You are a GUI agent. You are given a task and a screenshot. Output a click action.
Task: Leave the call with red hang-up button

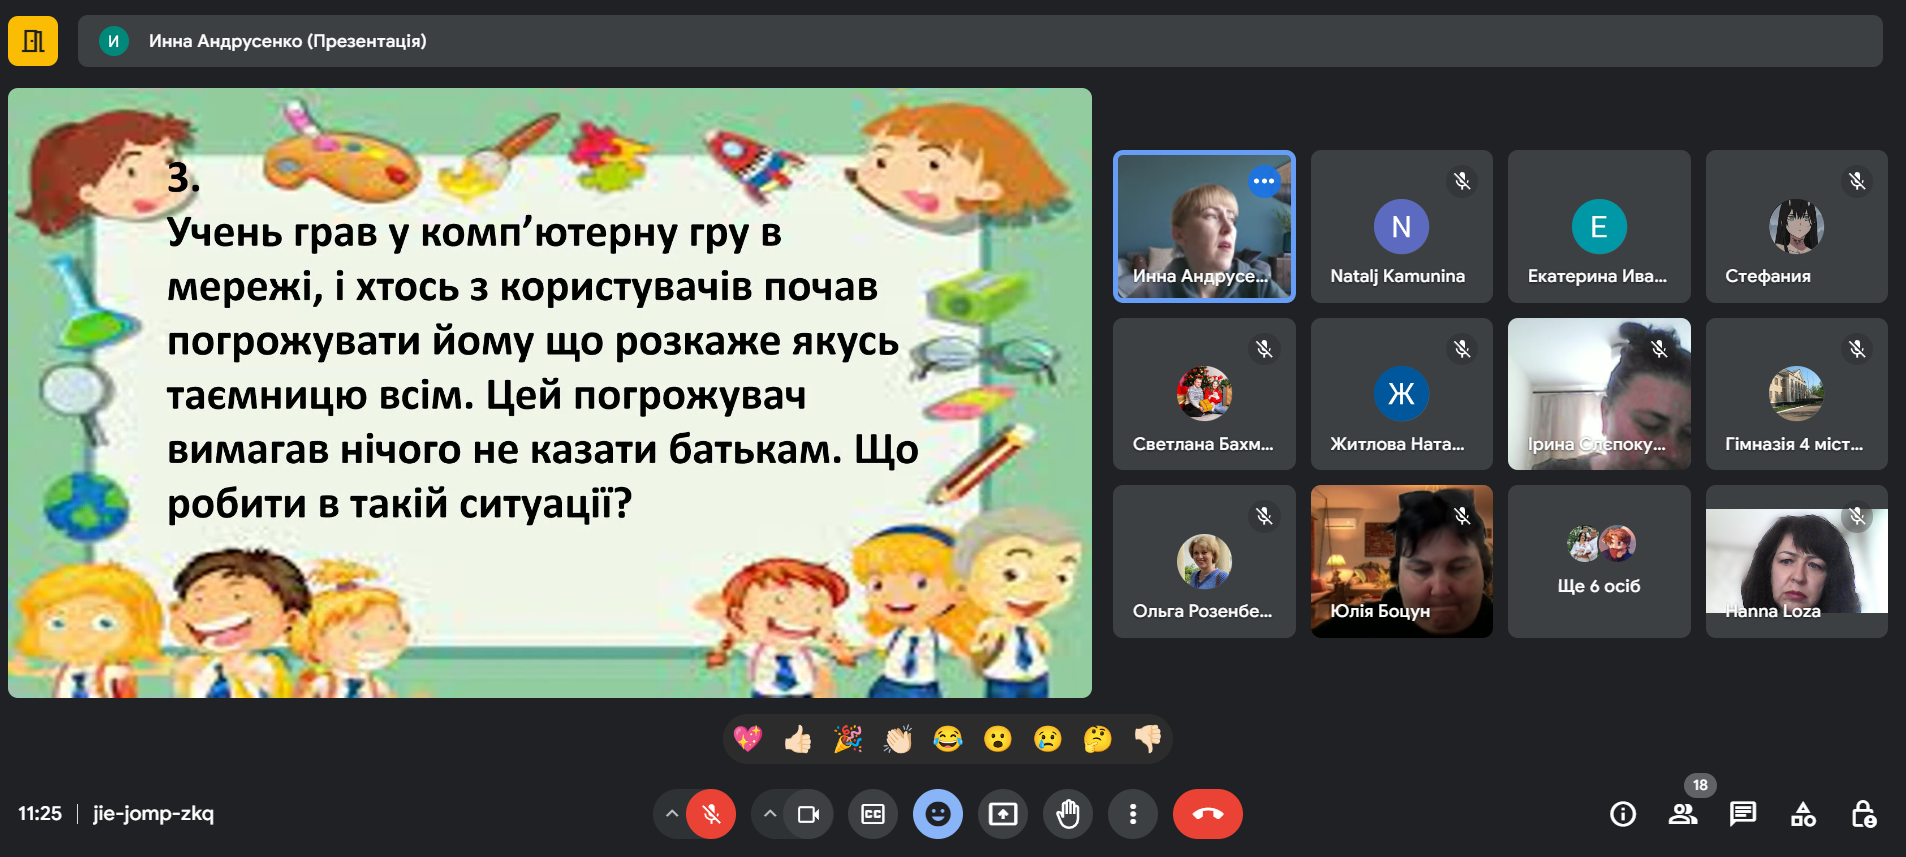tap(1207, 814)
